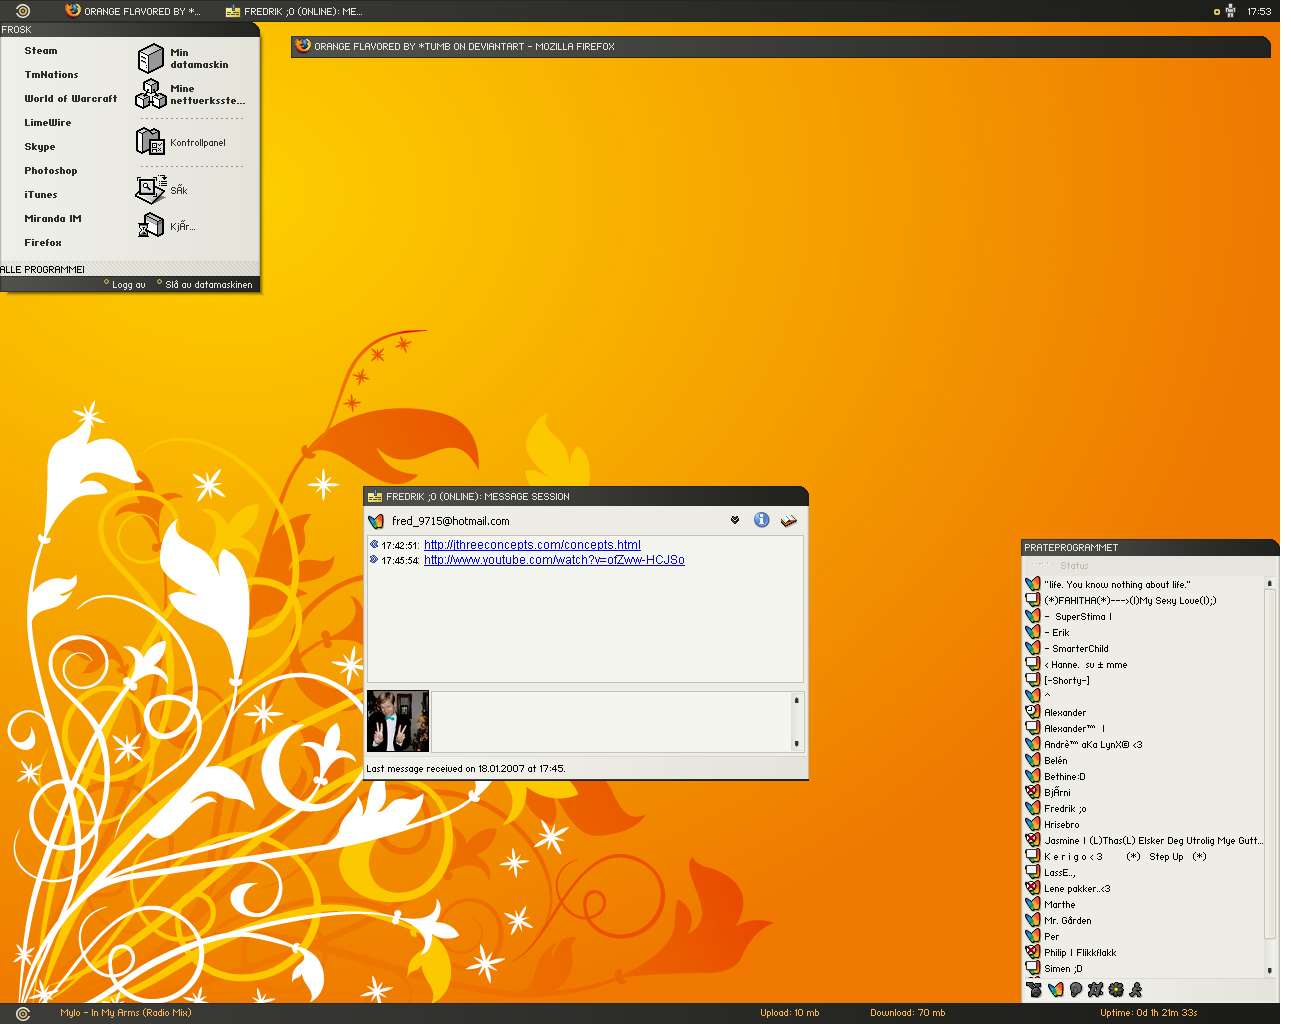The height and width of the screenshot is (1024, 1291).
Task: Open the heart dropdown arrow in message window
Action: pyautogui.click(x=735, y=520)
